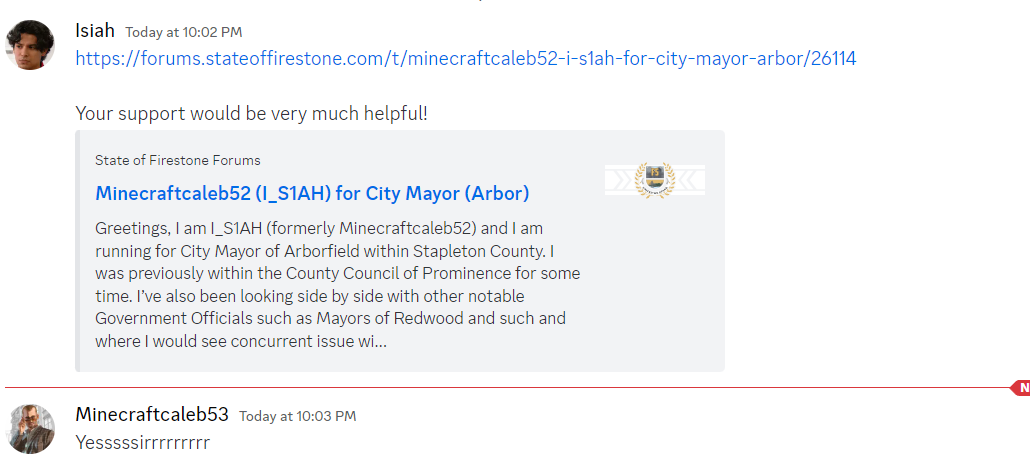Click the State of Firestone Forums provider label
Viewport: 1030px width, 465px height.
coord(177,160)
